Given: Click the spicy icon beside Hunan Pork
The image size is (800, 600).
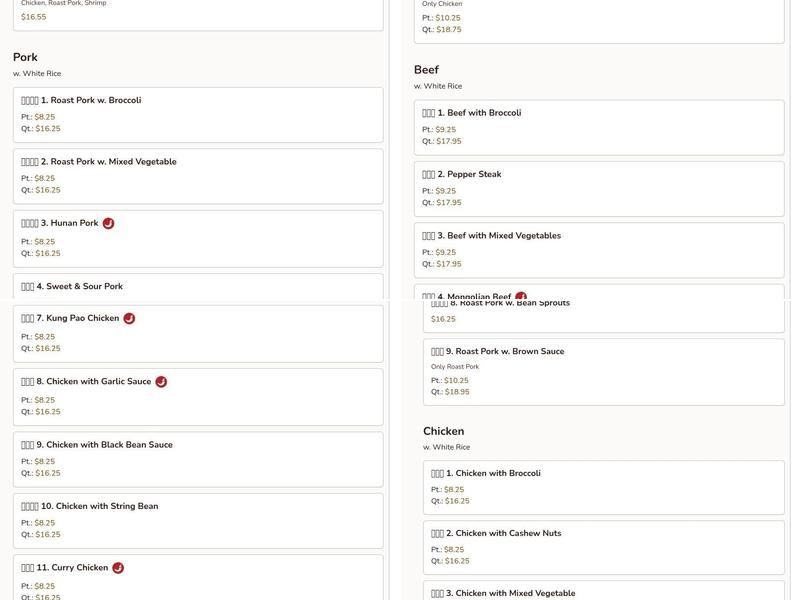Looking at the screenshot, I should (108, 224).
